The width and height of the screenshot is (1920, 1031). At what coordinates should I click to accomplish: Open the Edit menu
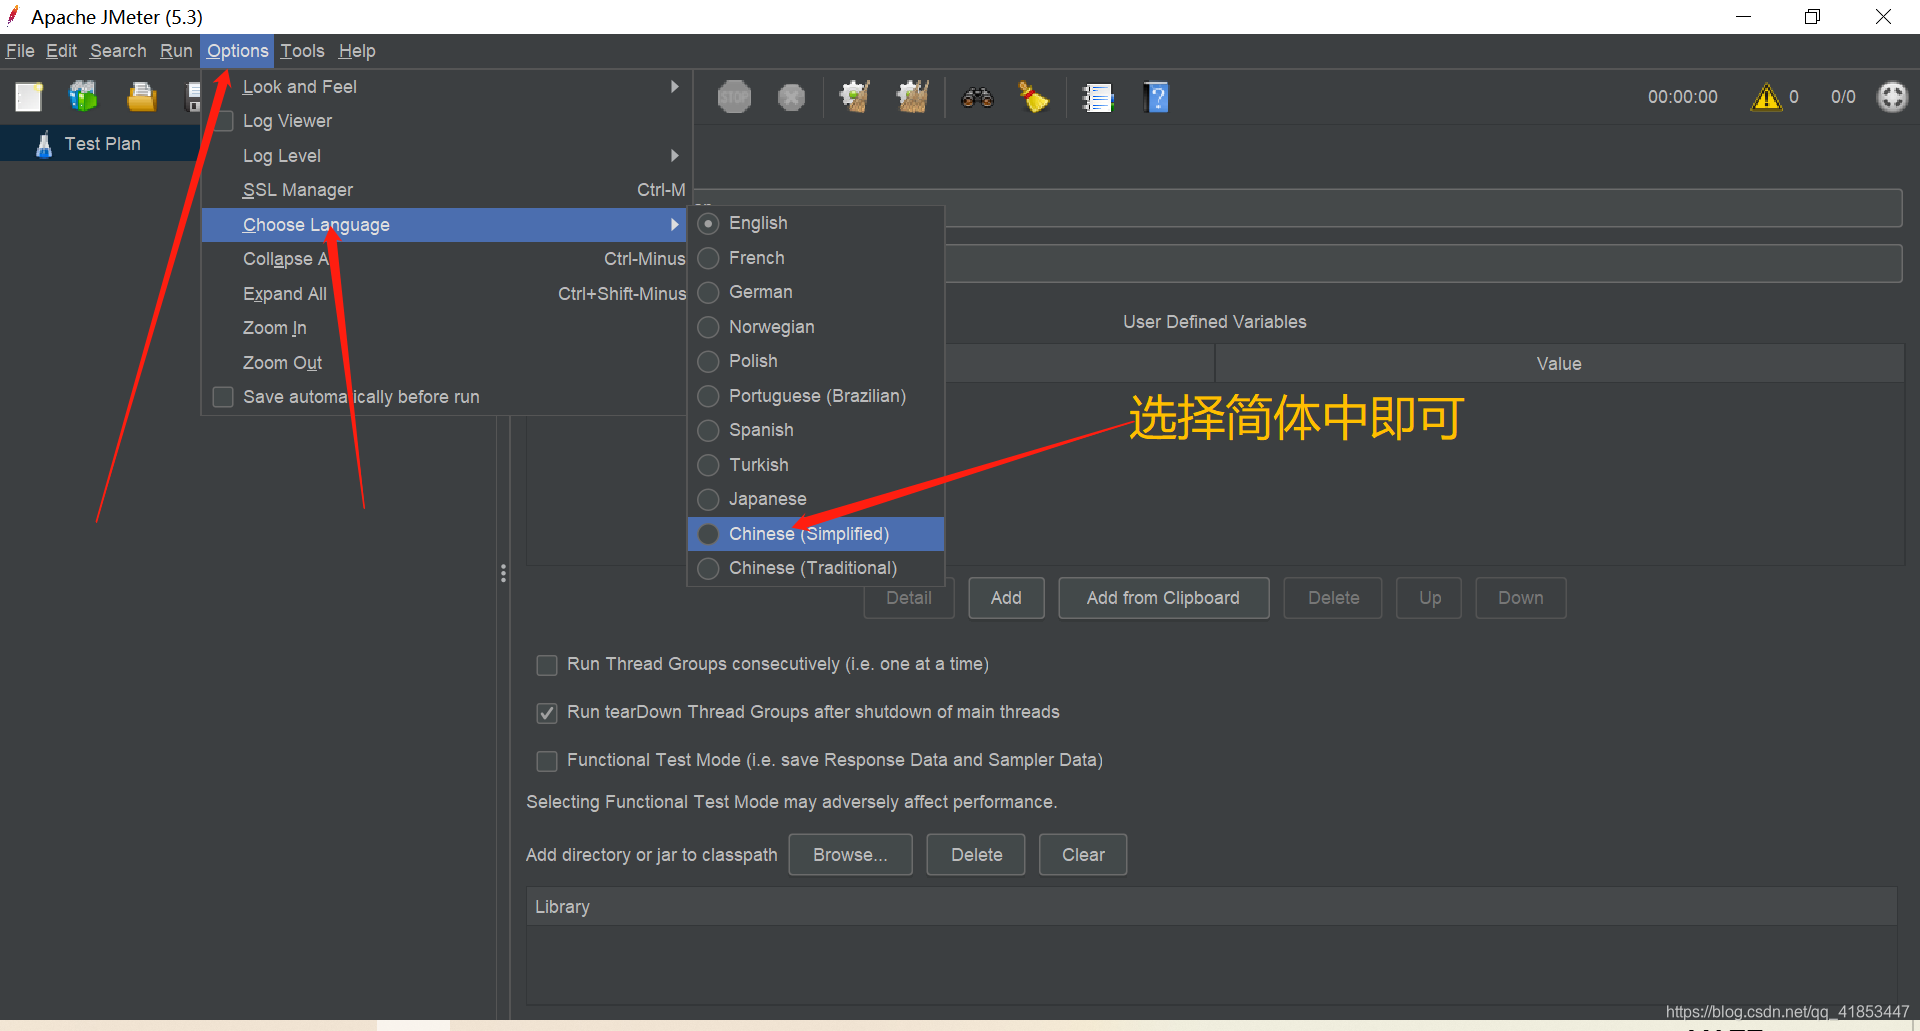pos(61,51)
